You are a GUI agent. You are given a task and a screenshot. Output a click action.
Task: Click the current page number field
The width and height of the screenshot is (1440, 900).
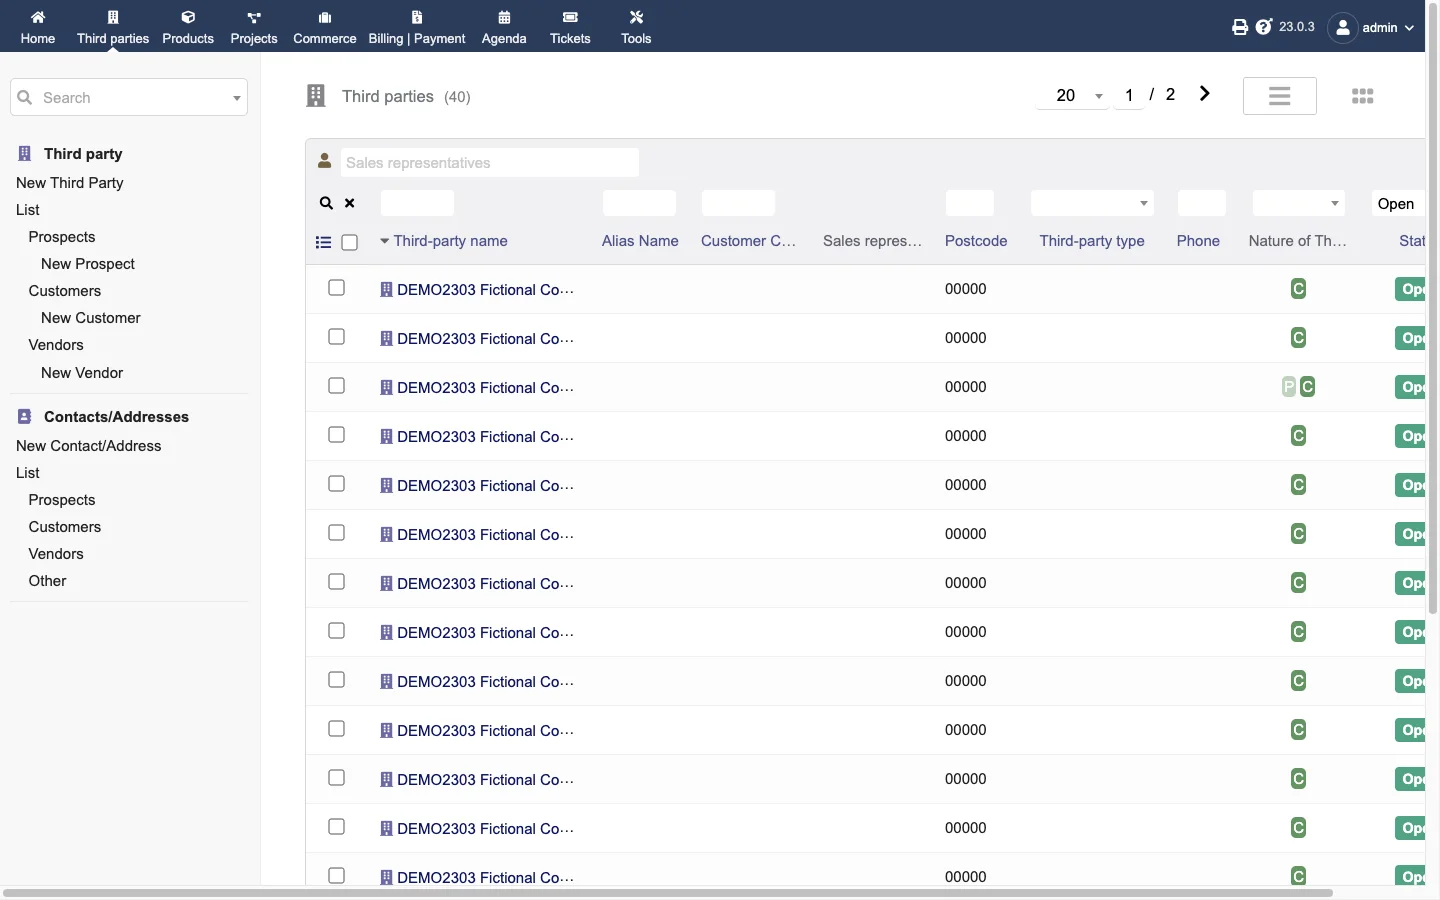(x=1129, y=95)
